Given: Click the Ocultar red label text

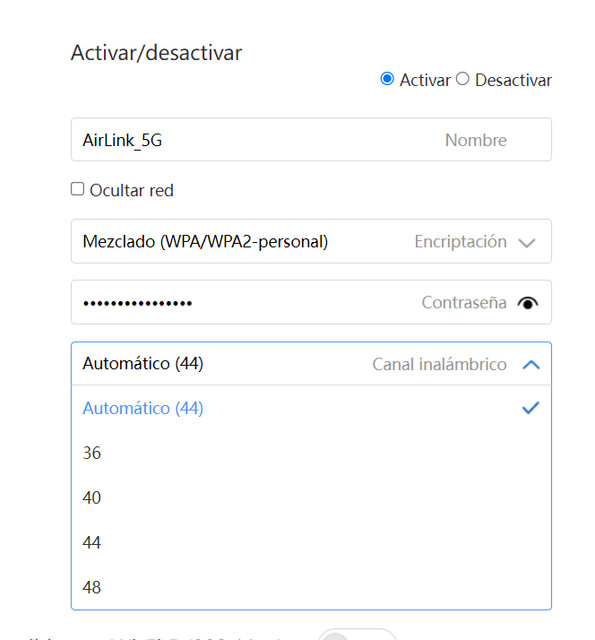Looking at the screenshot, I should pyautogui.click(x=131, y=190).
